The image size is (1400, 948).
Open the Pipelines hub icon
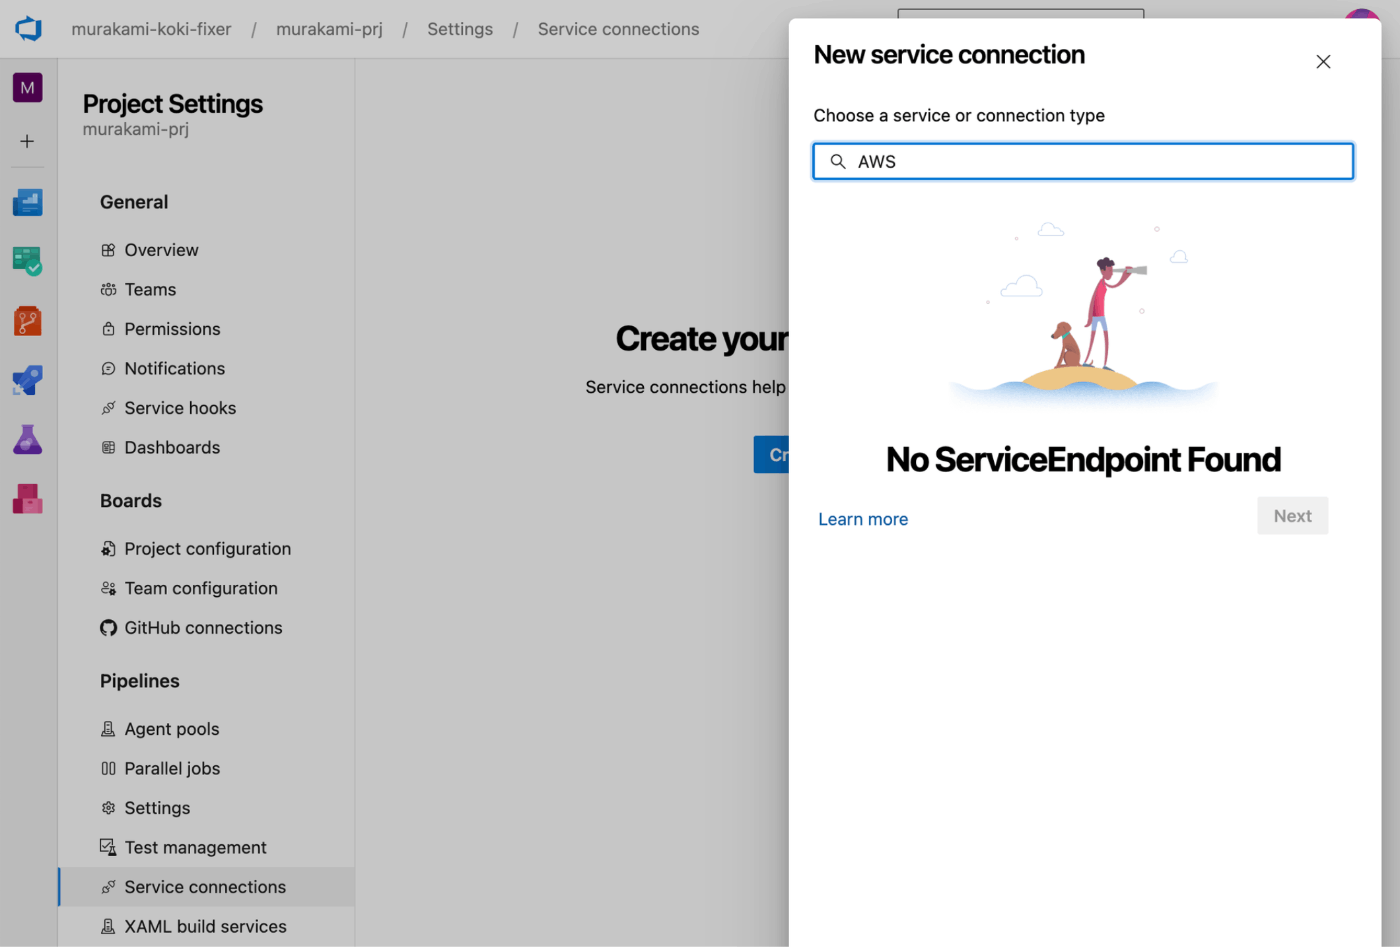pos(27,380)
